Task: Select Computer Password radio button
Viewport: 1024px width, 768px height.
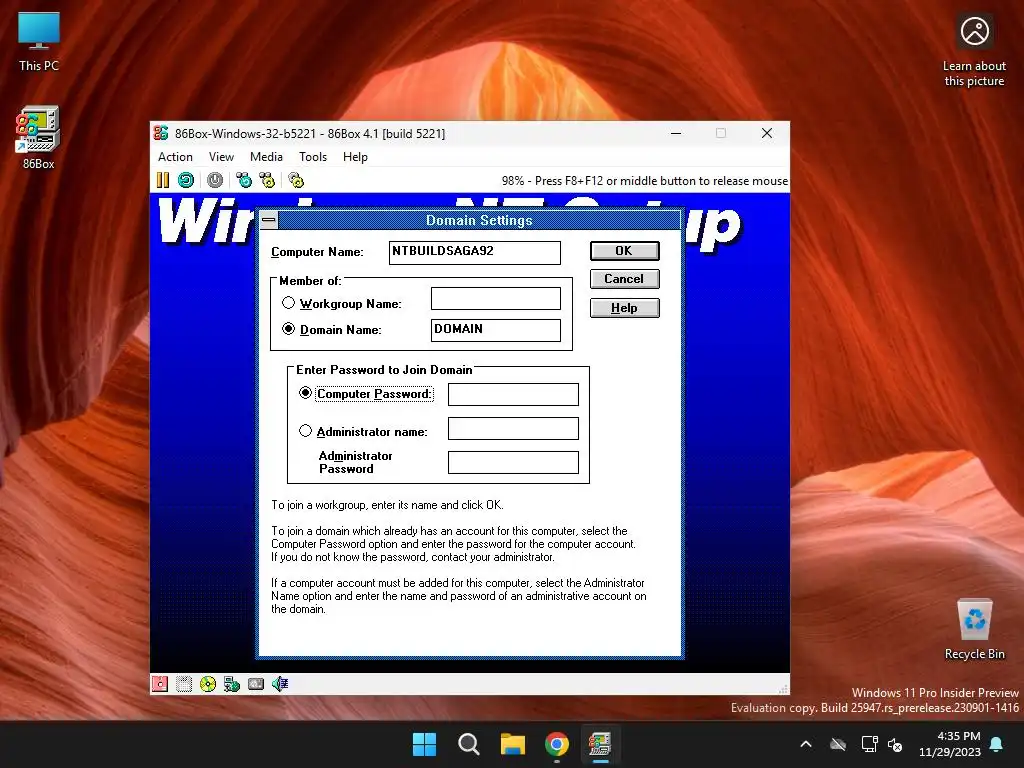Action: pyautogui.click(x=305, y=393)
